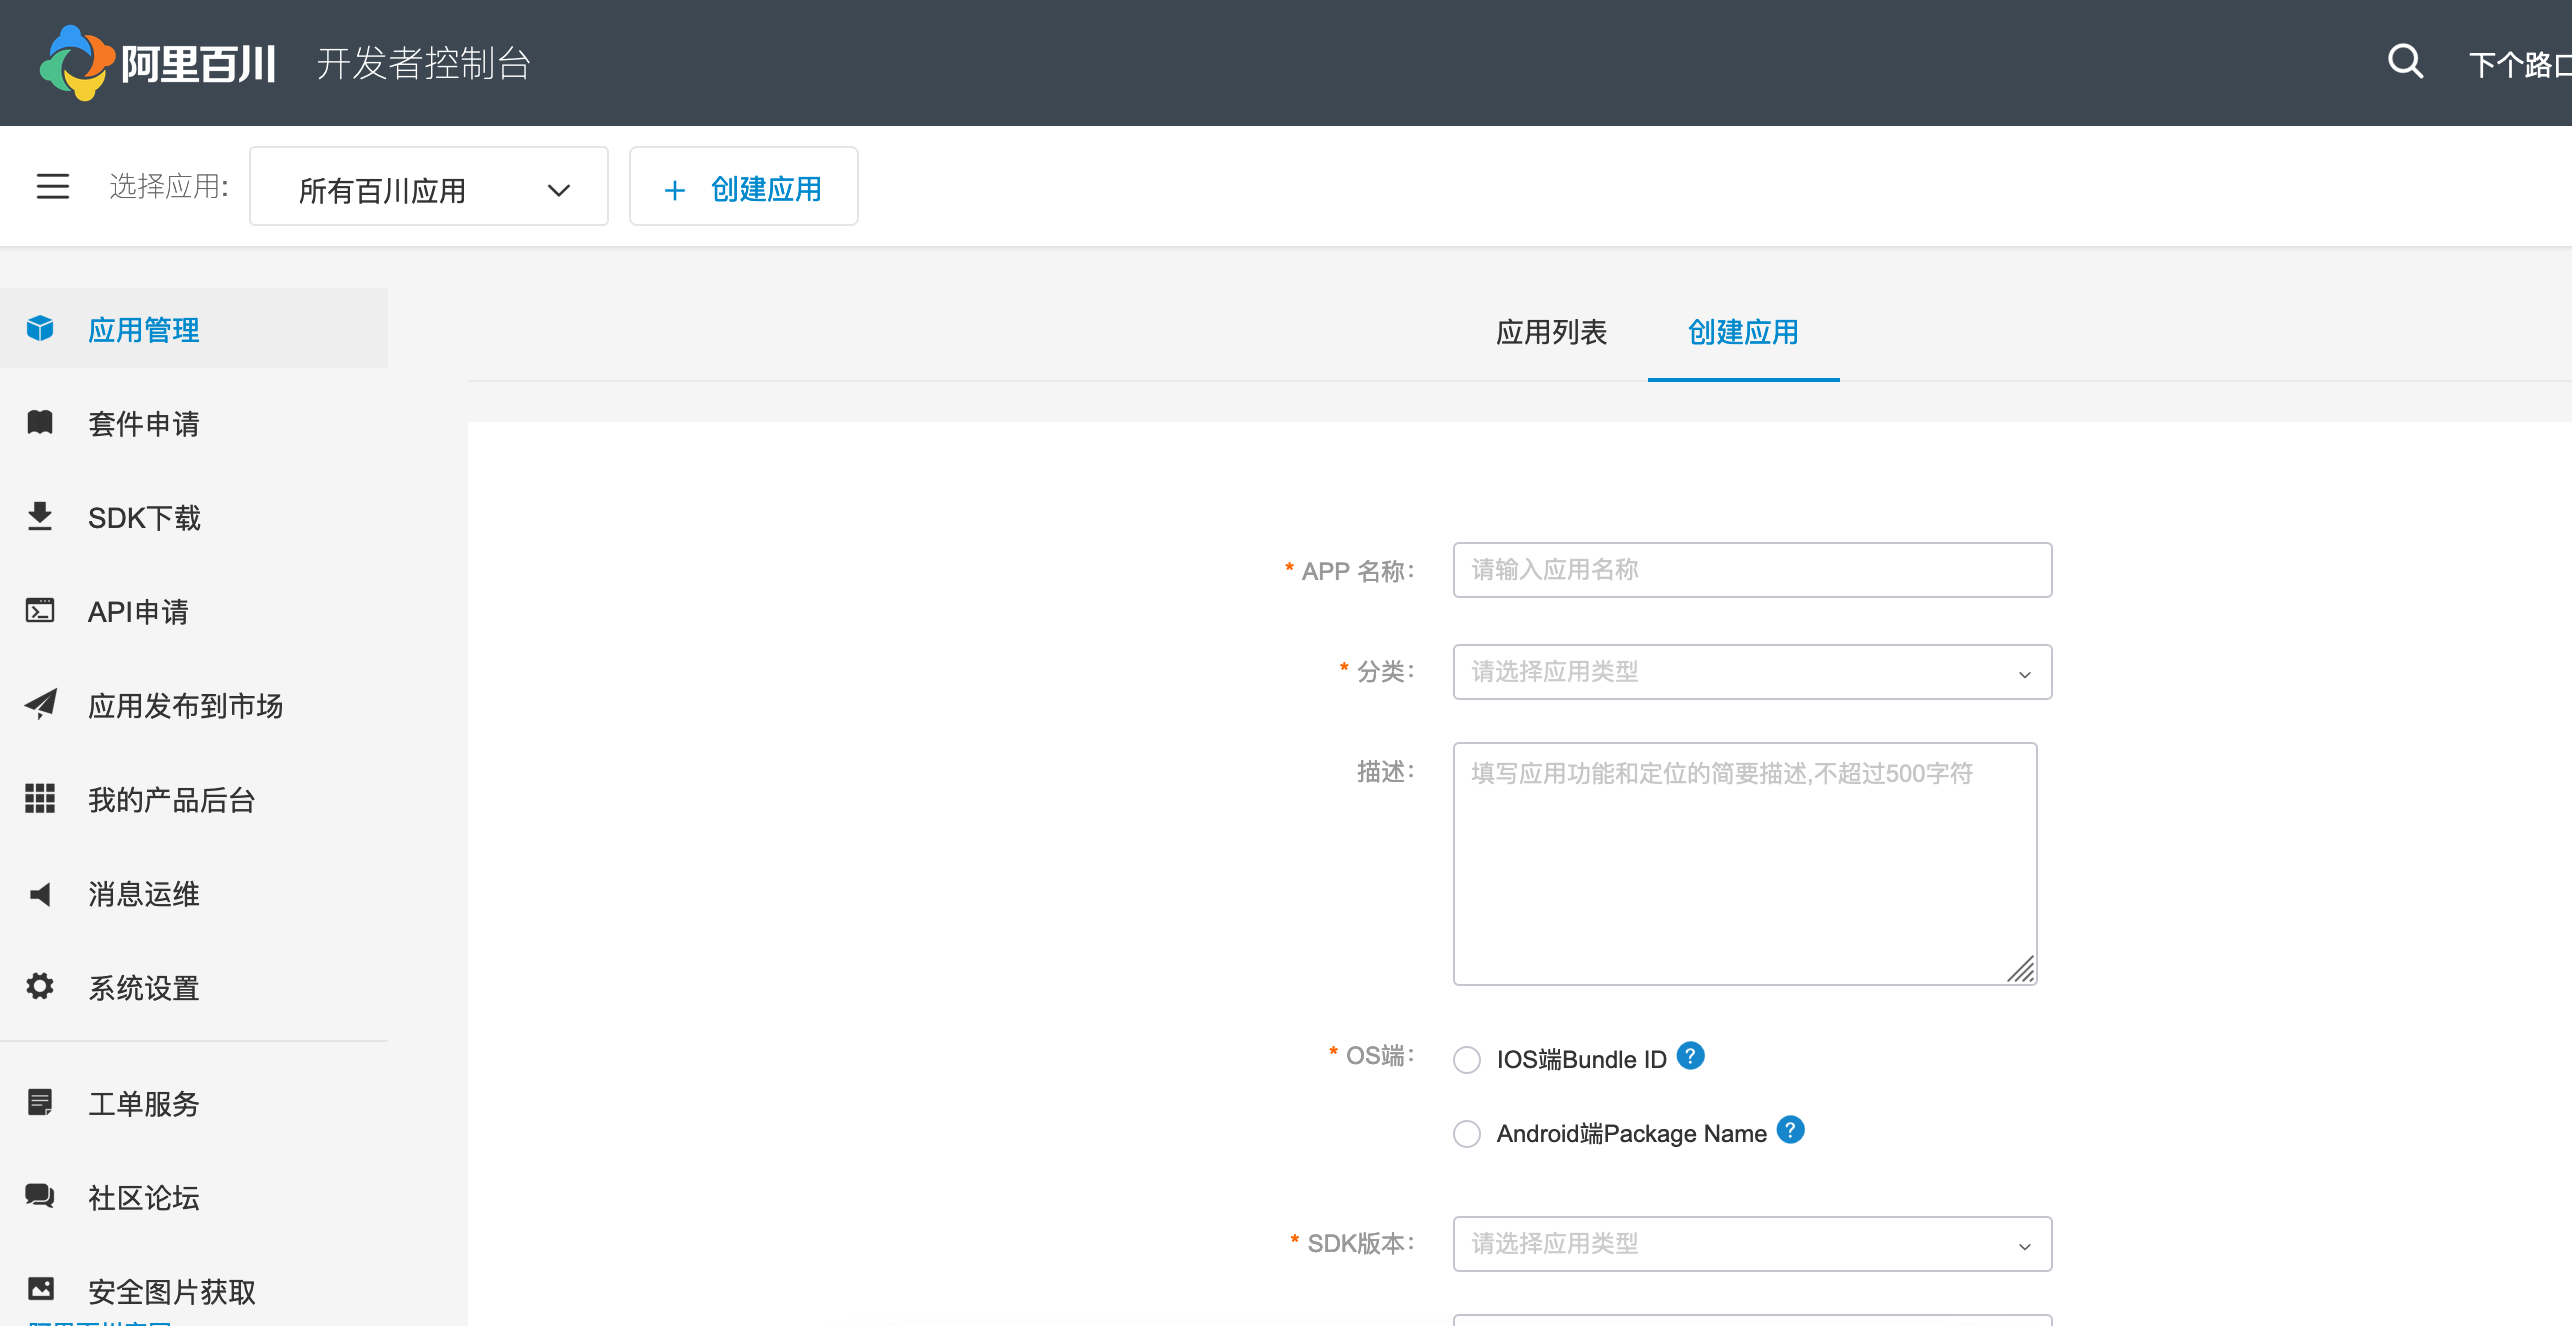
Task: Toggle the hamburger menu icon
Action: pos(52,186)
